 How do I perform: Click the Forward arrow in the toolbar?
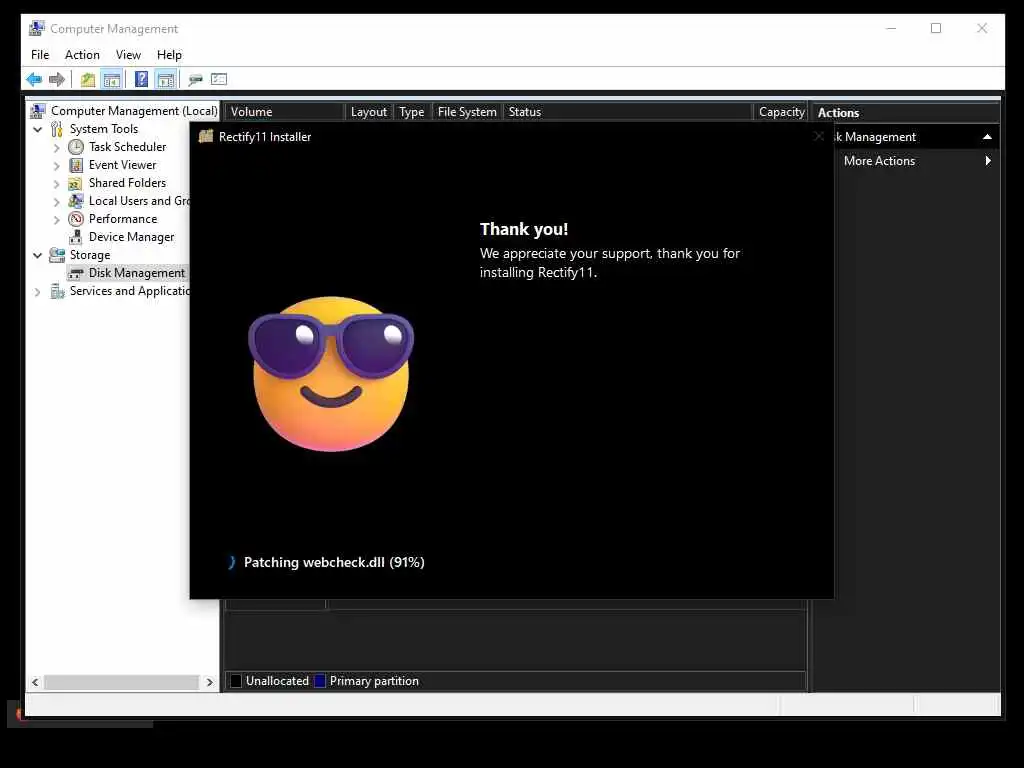(x=57, y=80)
